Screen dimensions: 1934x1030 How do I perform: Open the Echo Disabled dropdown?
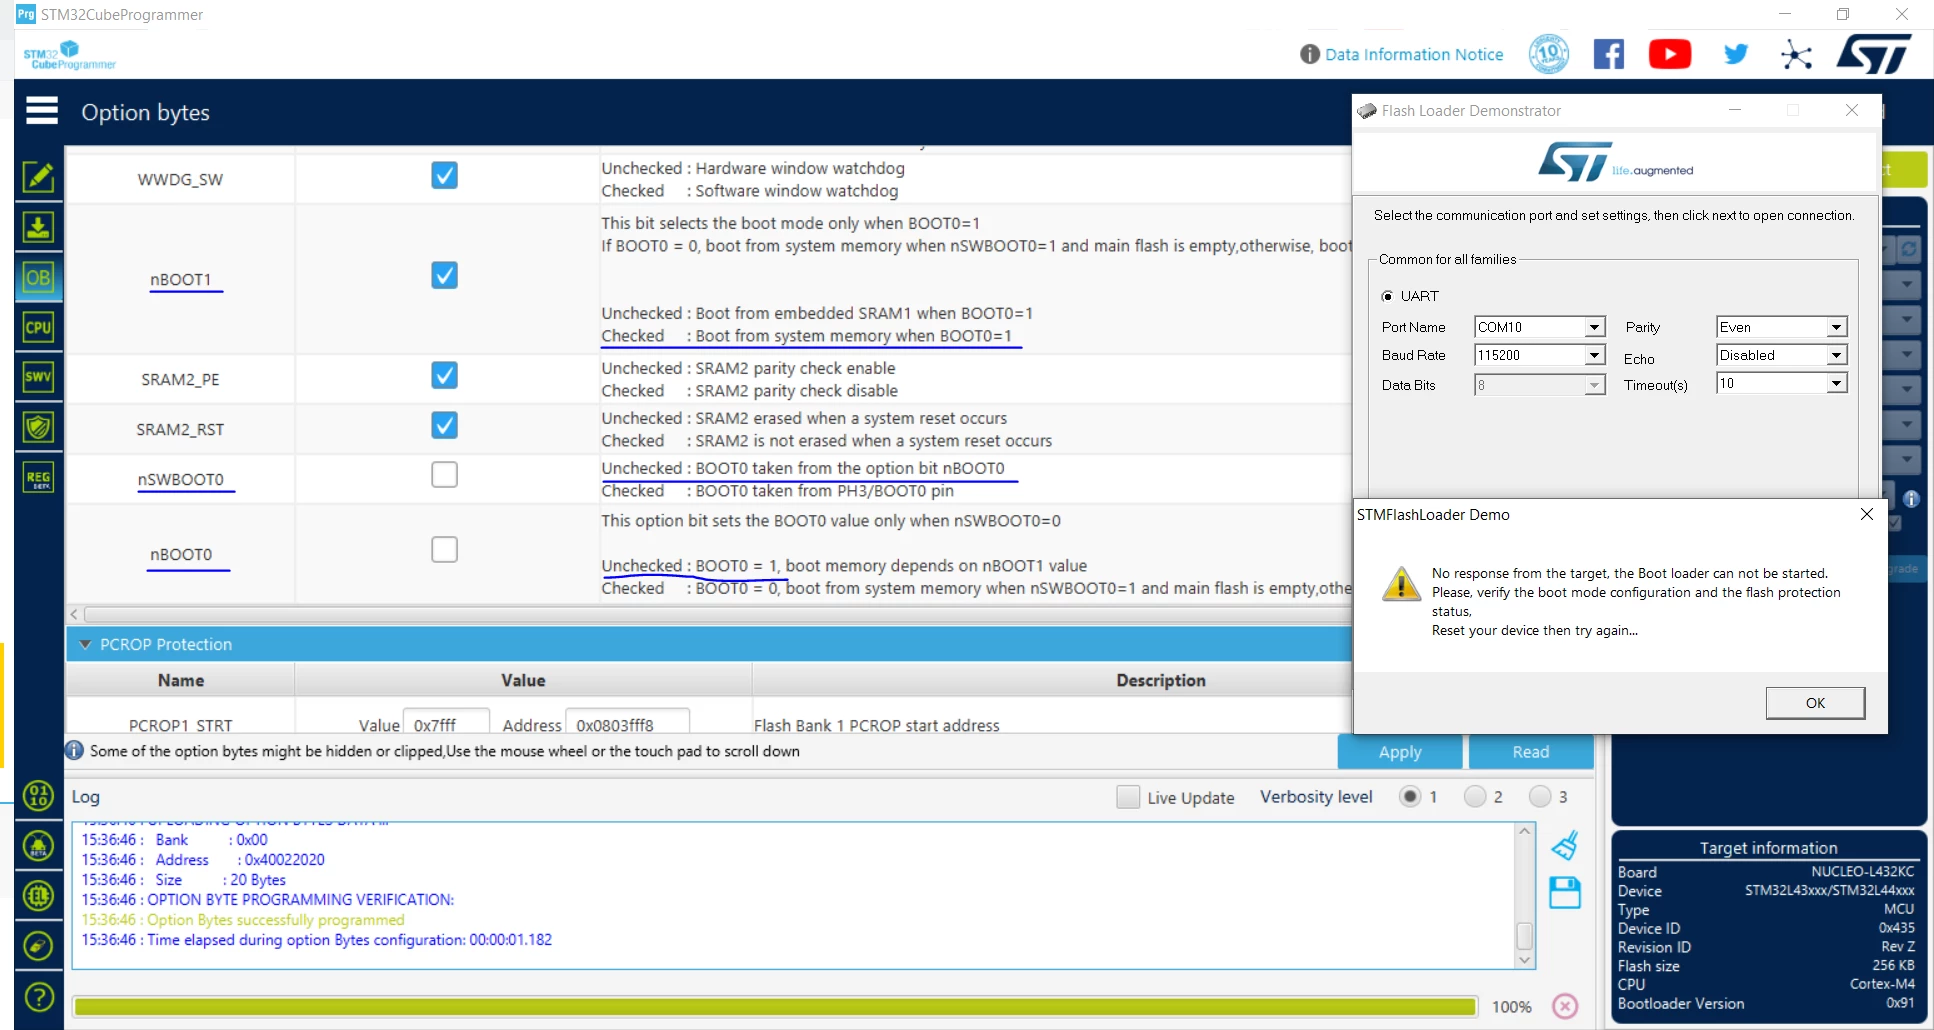pyautogui.click(x=1836, y=355)
